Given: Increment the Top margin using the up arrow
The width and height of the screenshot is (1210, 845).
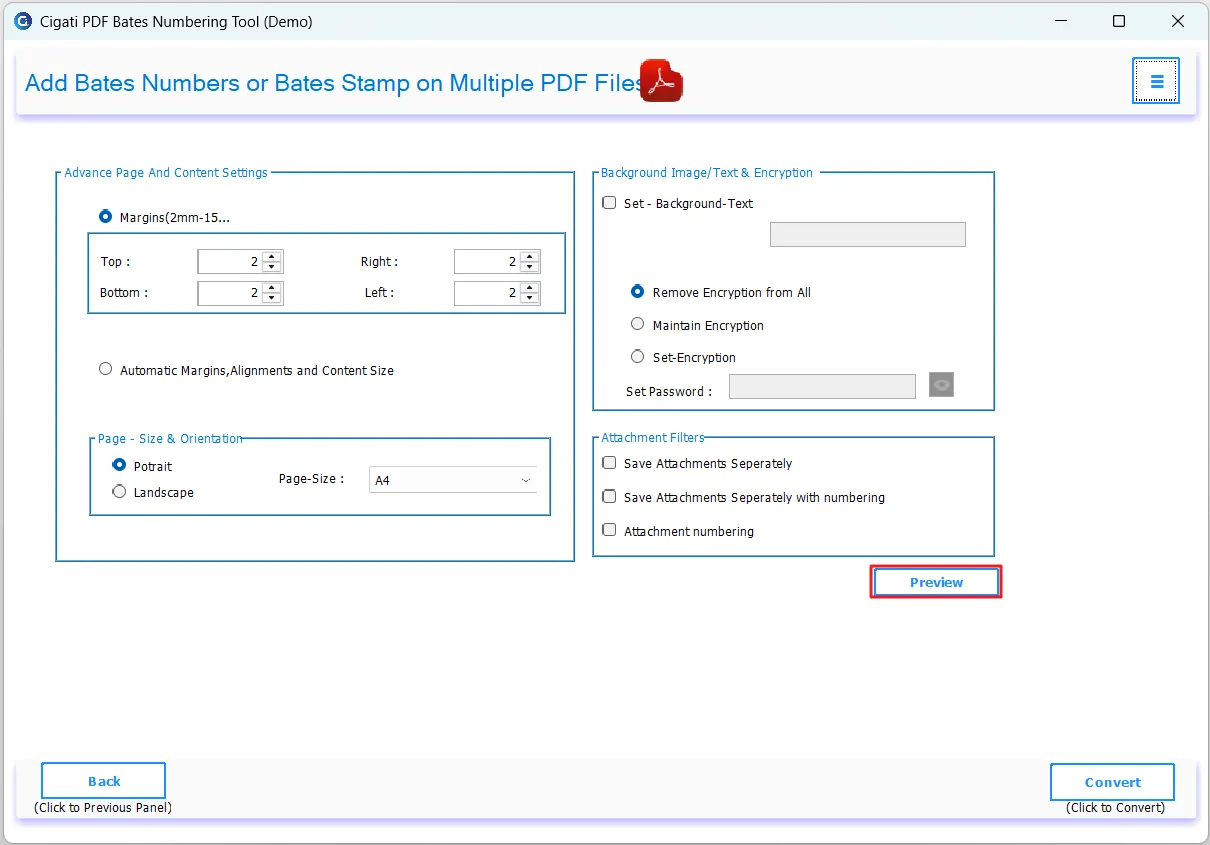Looking at the screenshot, I should pos(270,255).
